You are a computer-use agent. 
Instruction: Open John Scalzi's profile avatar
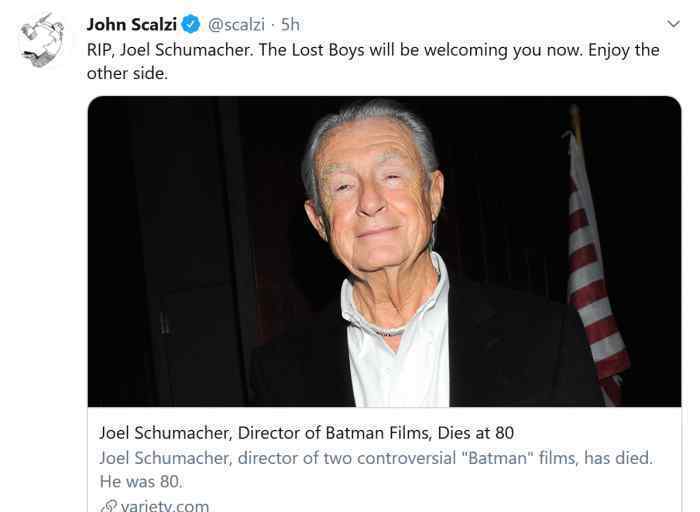click(x=41, y=39)
